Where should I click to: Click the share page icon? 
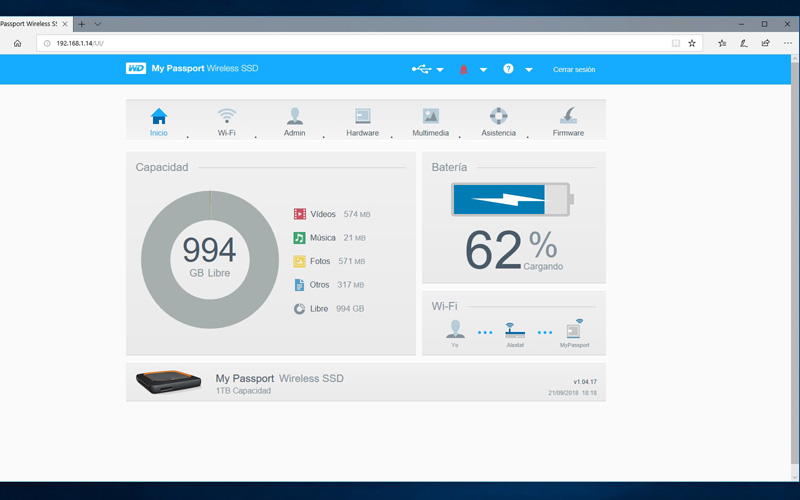click(x=765, y=43)
